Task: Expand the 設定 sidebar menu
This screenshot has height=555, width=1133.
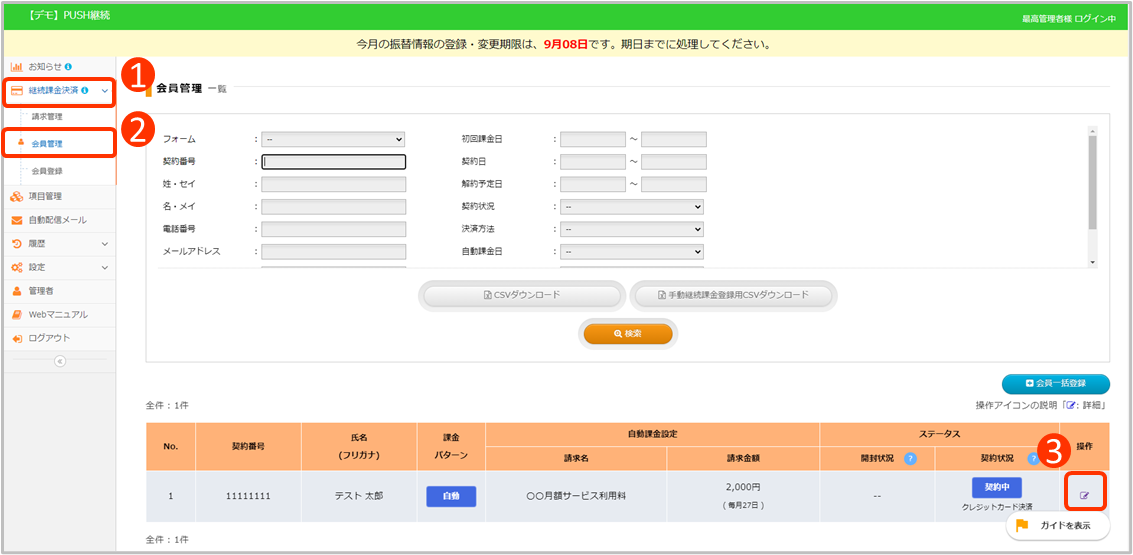Action: pos(58,267)
